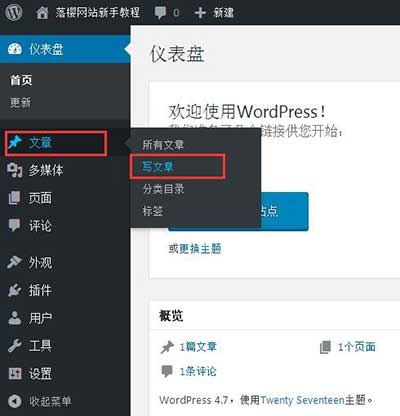Open the 用户 menu label
Screen dimensions: 400x416
click(x=40, y=318)
